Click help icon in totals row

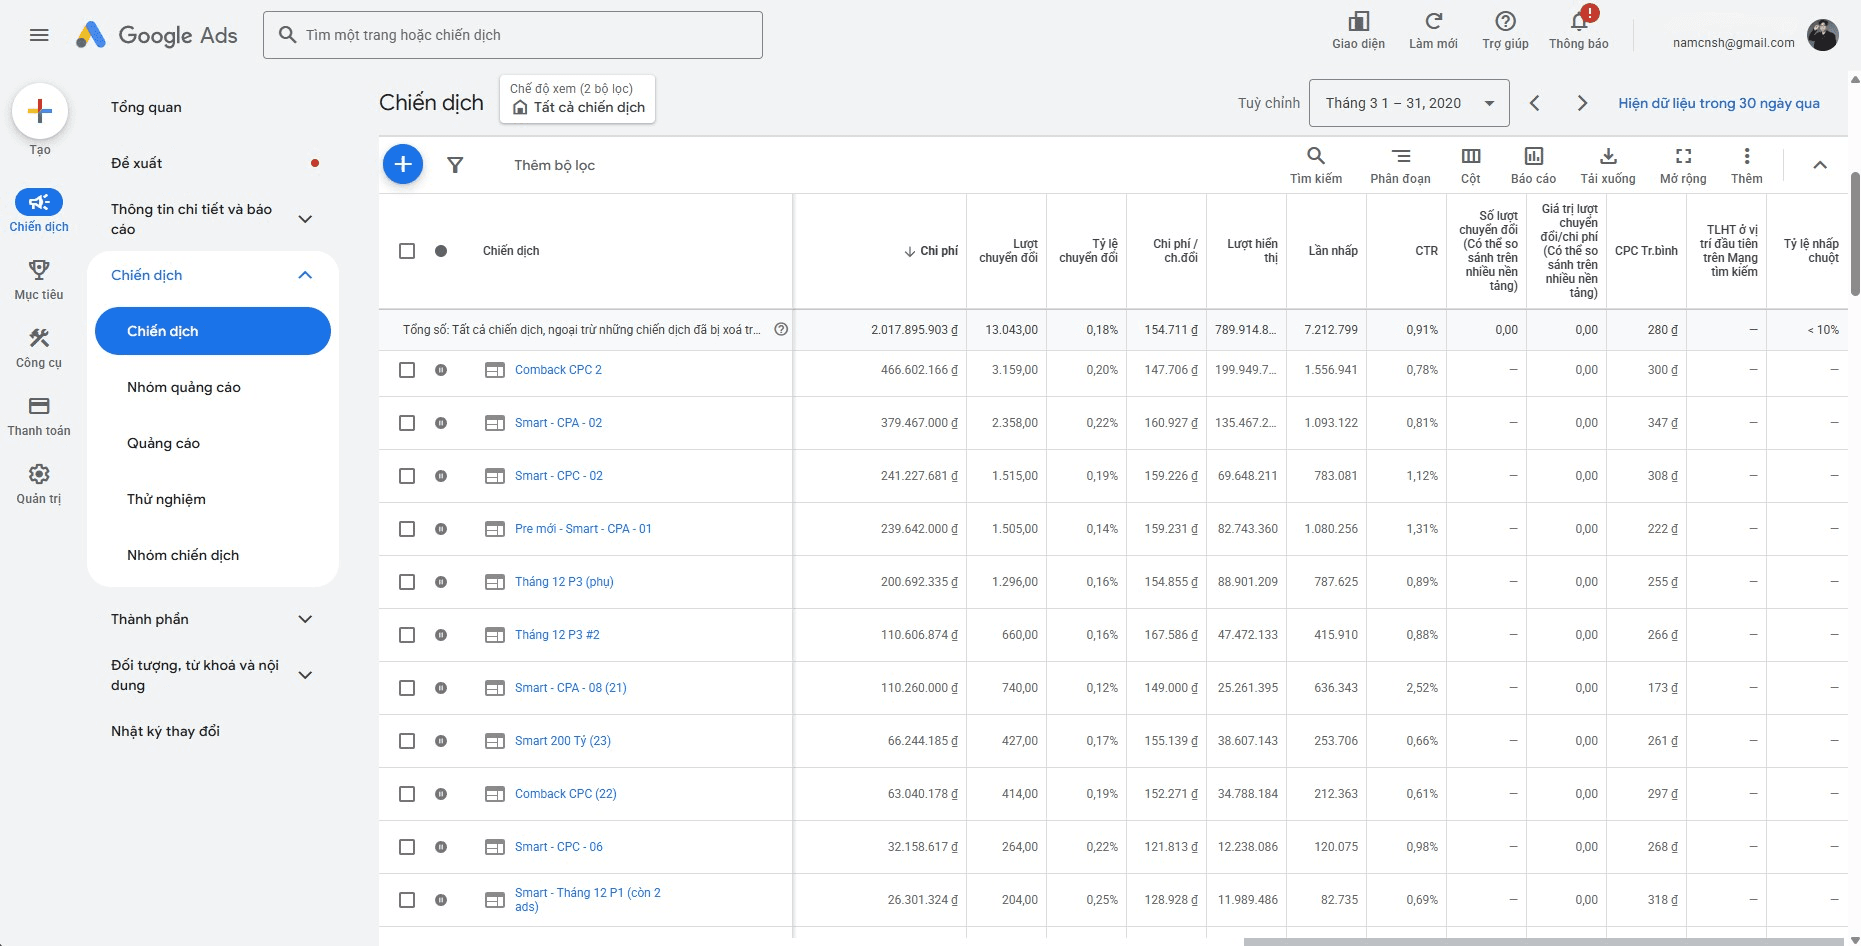pyautogui.click(x=782, y=329)
